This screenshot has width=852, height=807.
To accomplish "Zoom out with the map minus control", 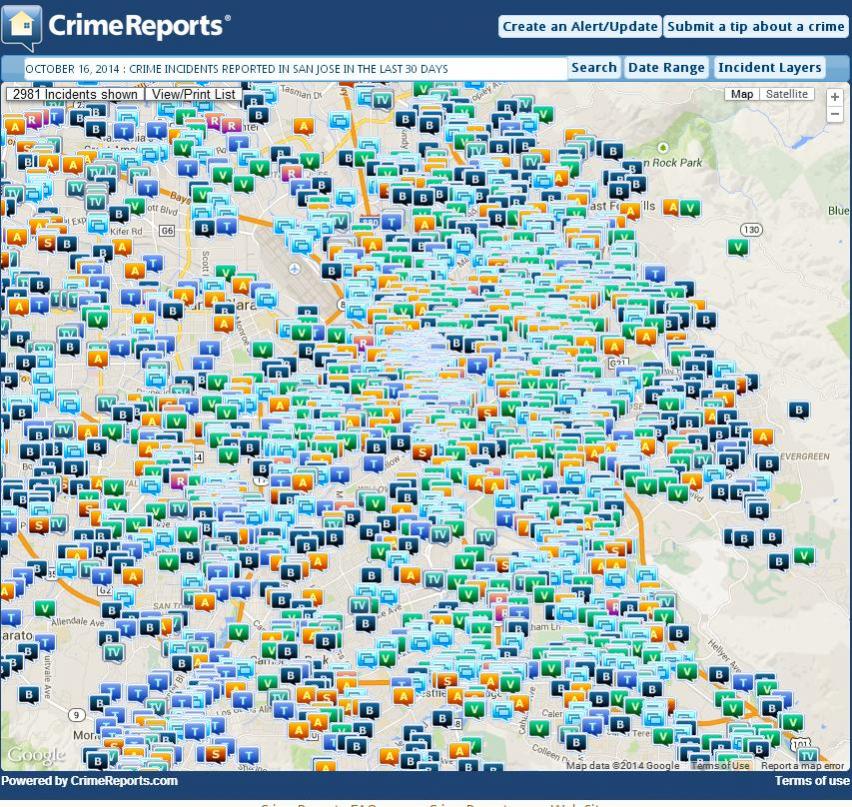I will pos(834,114).
